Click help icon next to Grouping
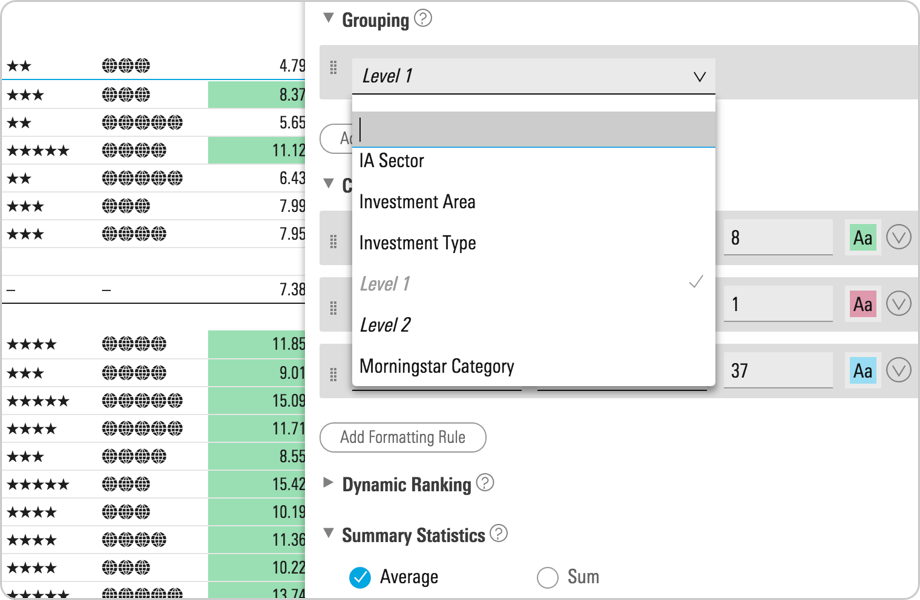This screenshot has width=920, height=600. point(423,19)
